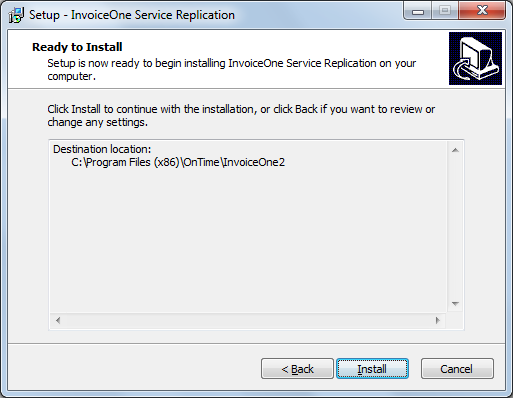
Task: Click the left arrow of the horizontal scrollbar
Action: click(x=58, y=321)
